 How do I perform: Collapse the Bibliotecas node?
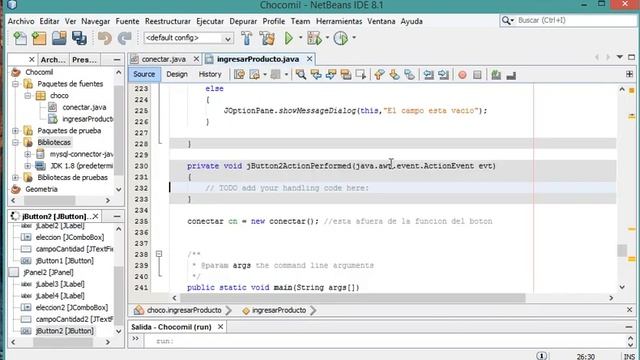click(x=15, y=142)
